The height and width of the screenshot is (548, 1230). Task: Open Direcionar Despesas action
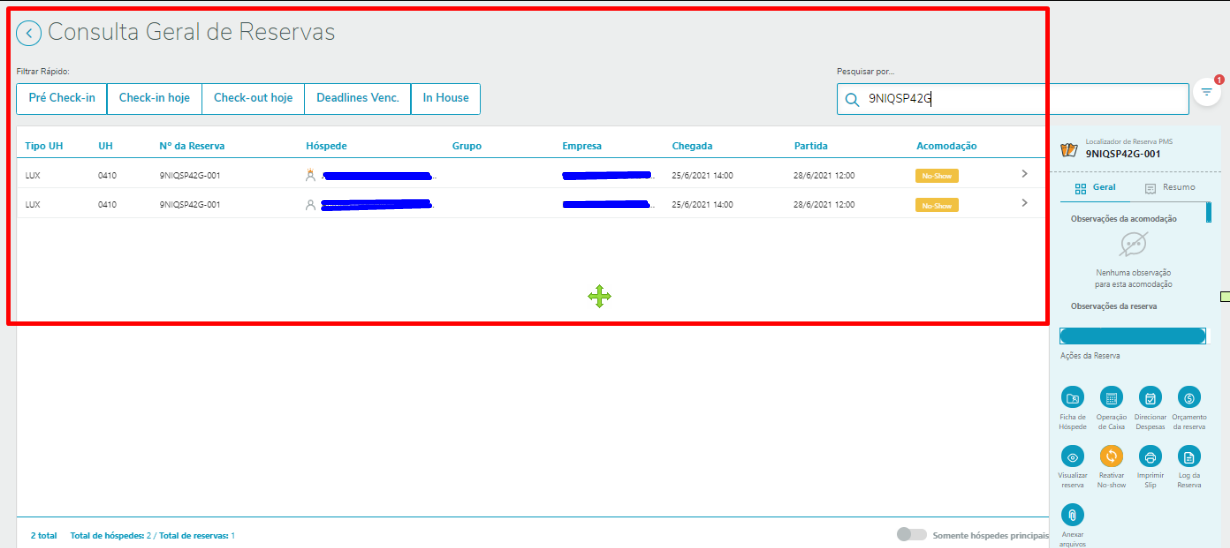1150,397
